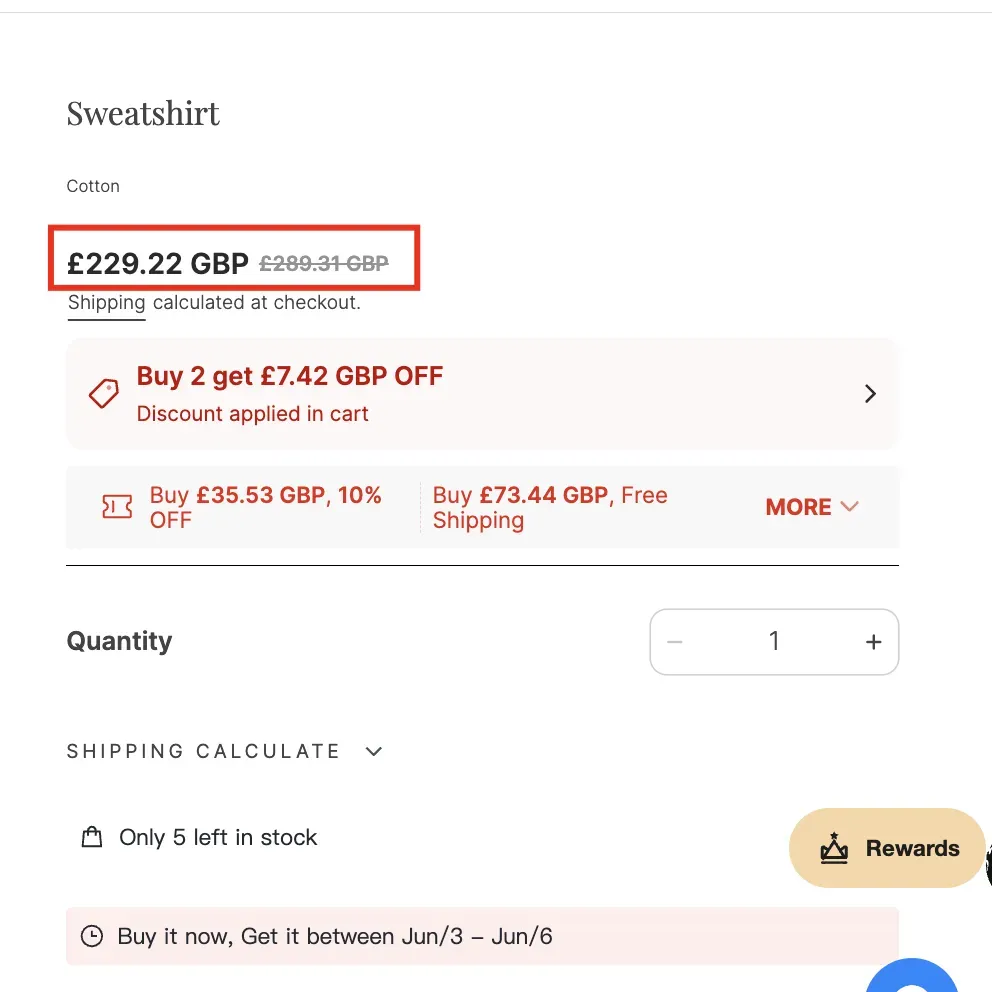
Task: Open the Rewards button
Action: click(x=888, y=849)
